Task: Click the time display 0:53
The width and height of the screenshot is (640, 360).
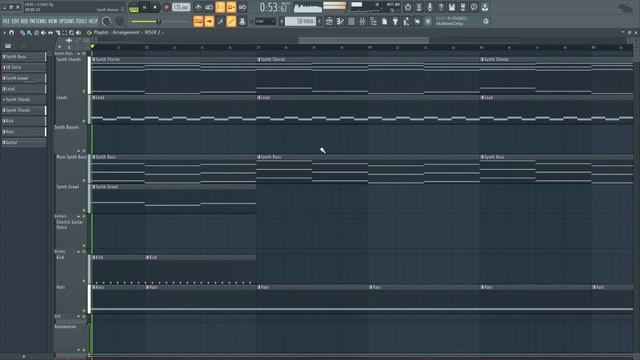Action: (x=274, y=7)
